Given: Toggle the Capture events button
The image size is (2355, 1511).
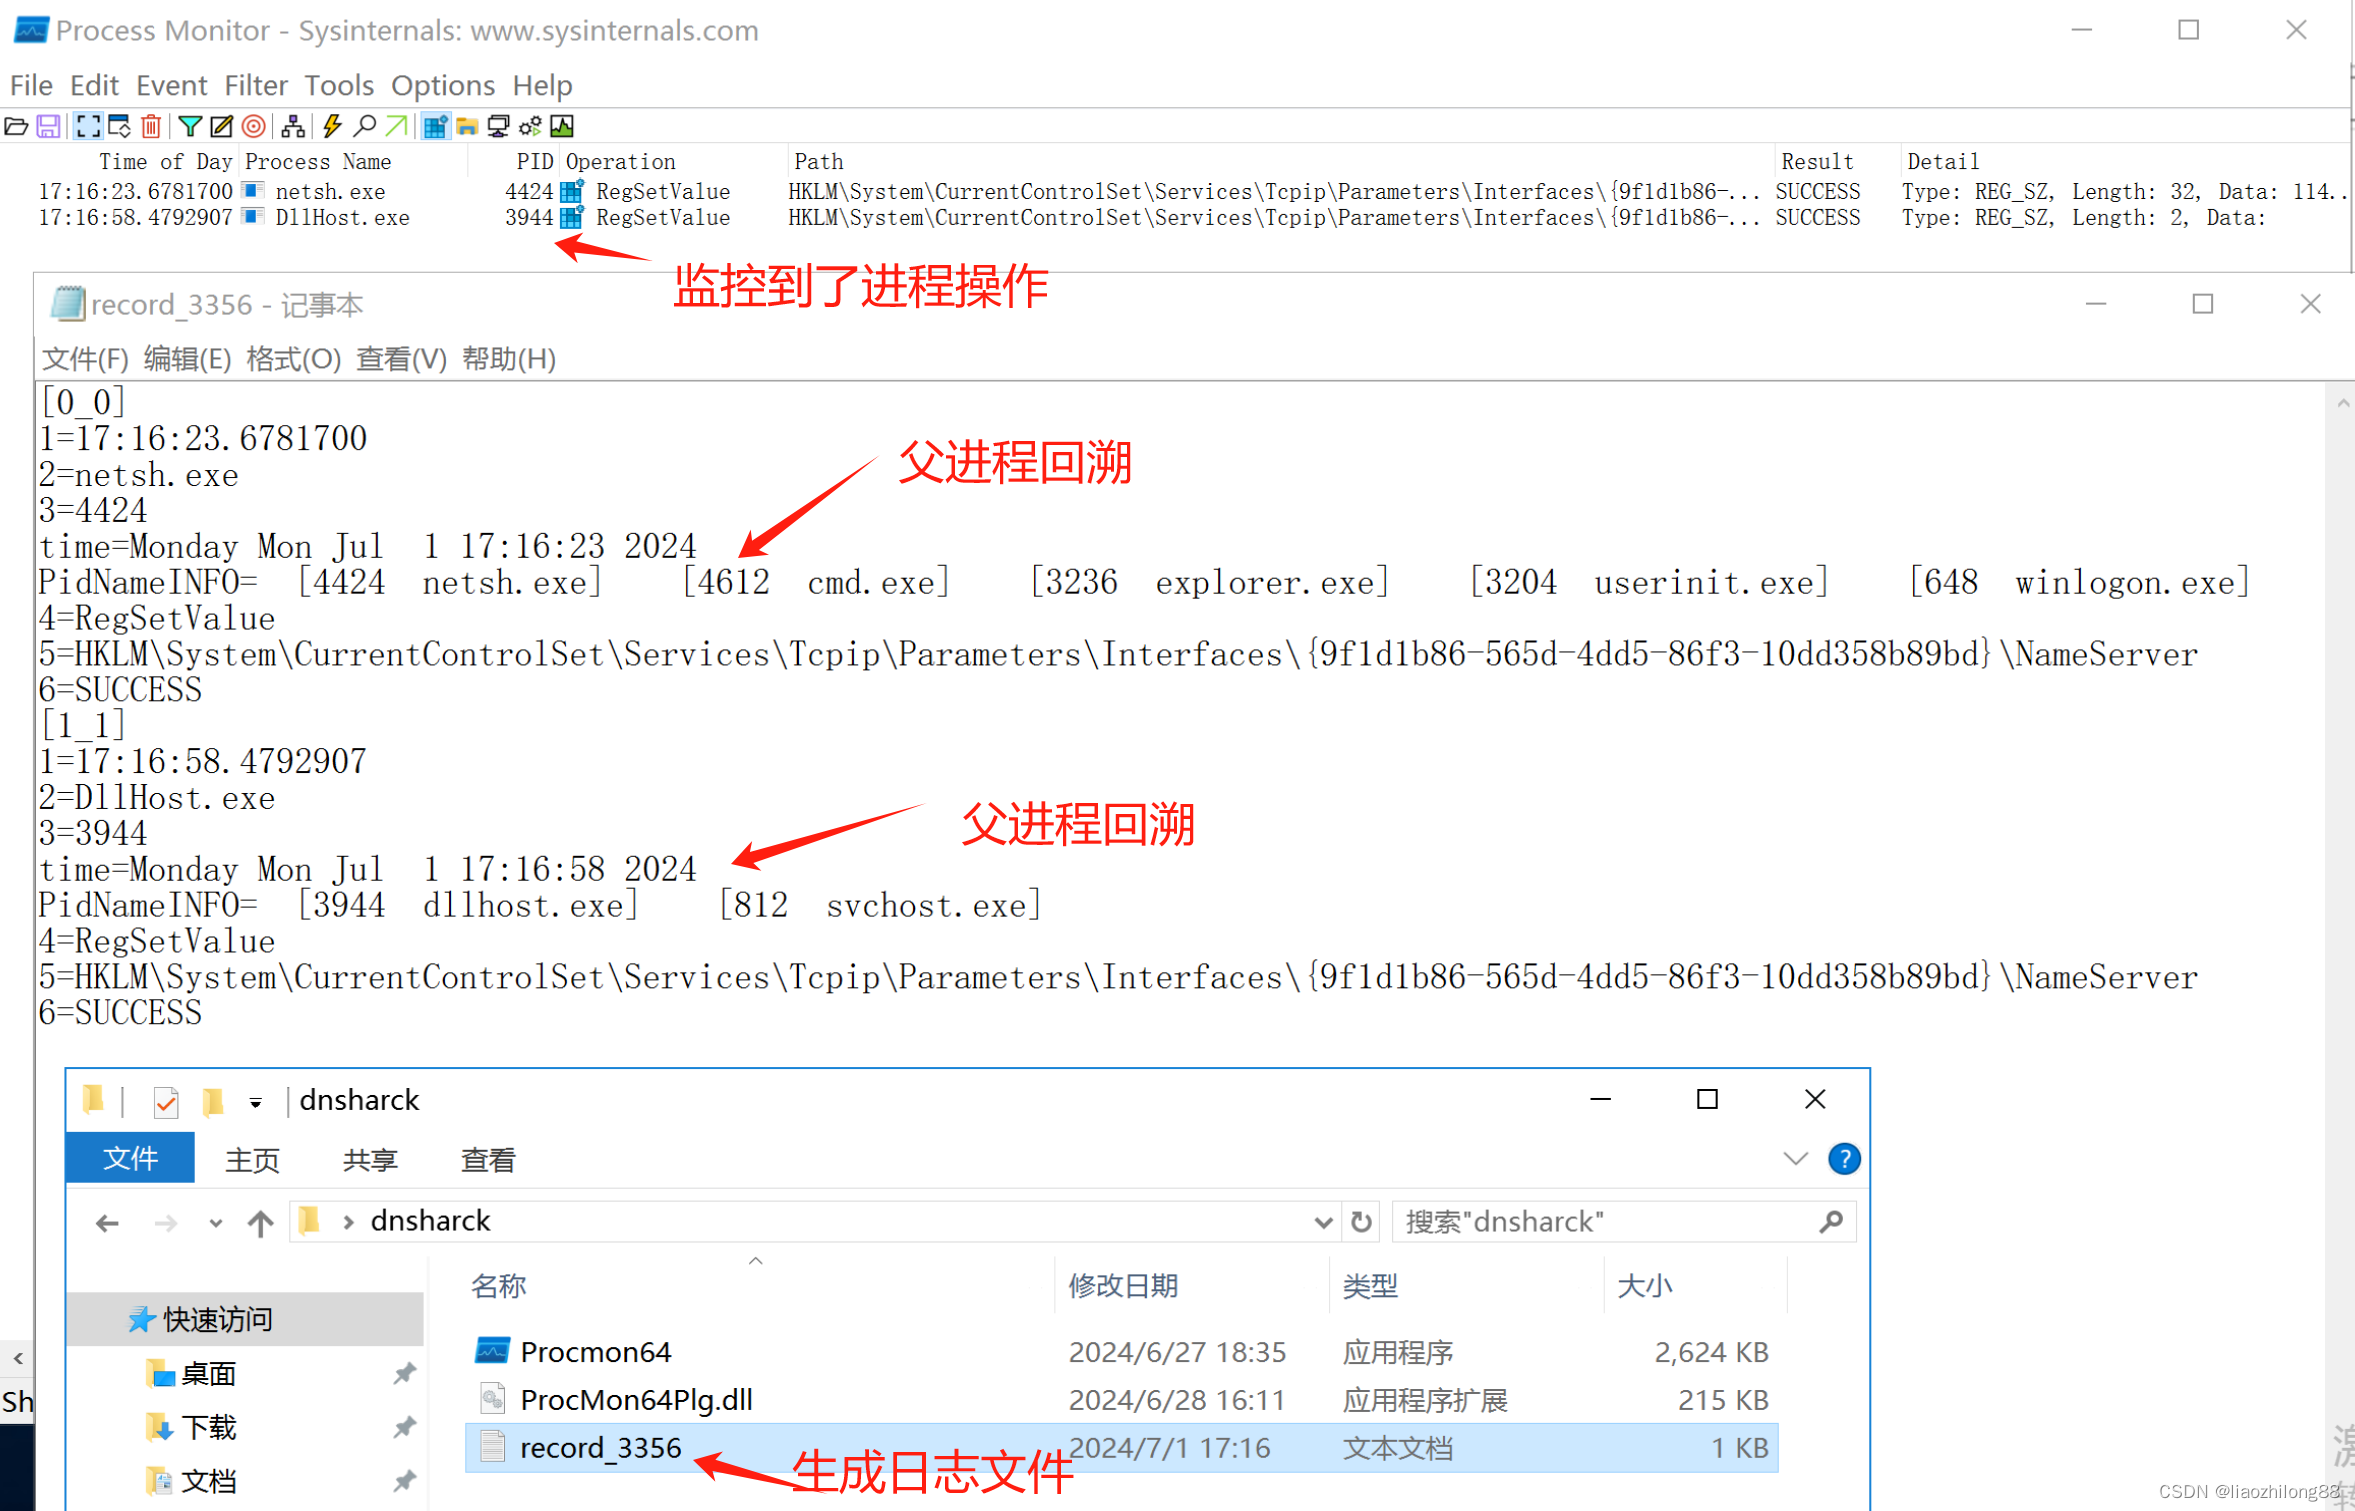Looking at the screenshot, I should point(88,126).
